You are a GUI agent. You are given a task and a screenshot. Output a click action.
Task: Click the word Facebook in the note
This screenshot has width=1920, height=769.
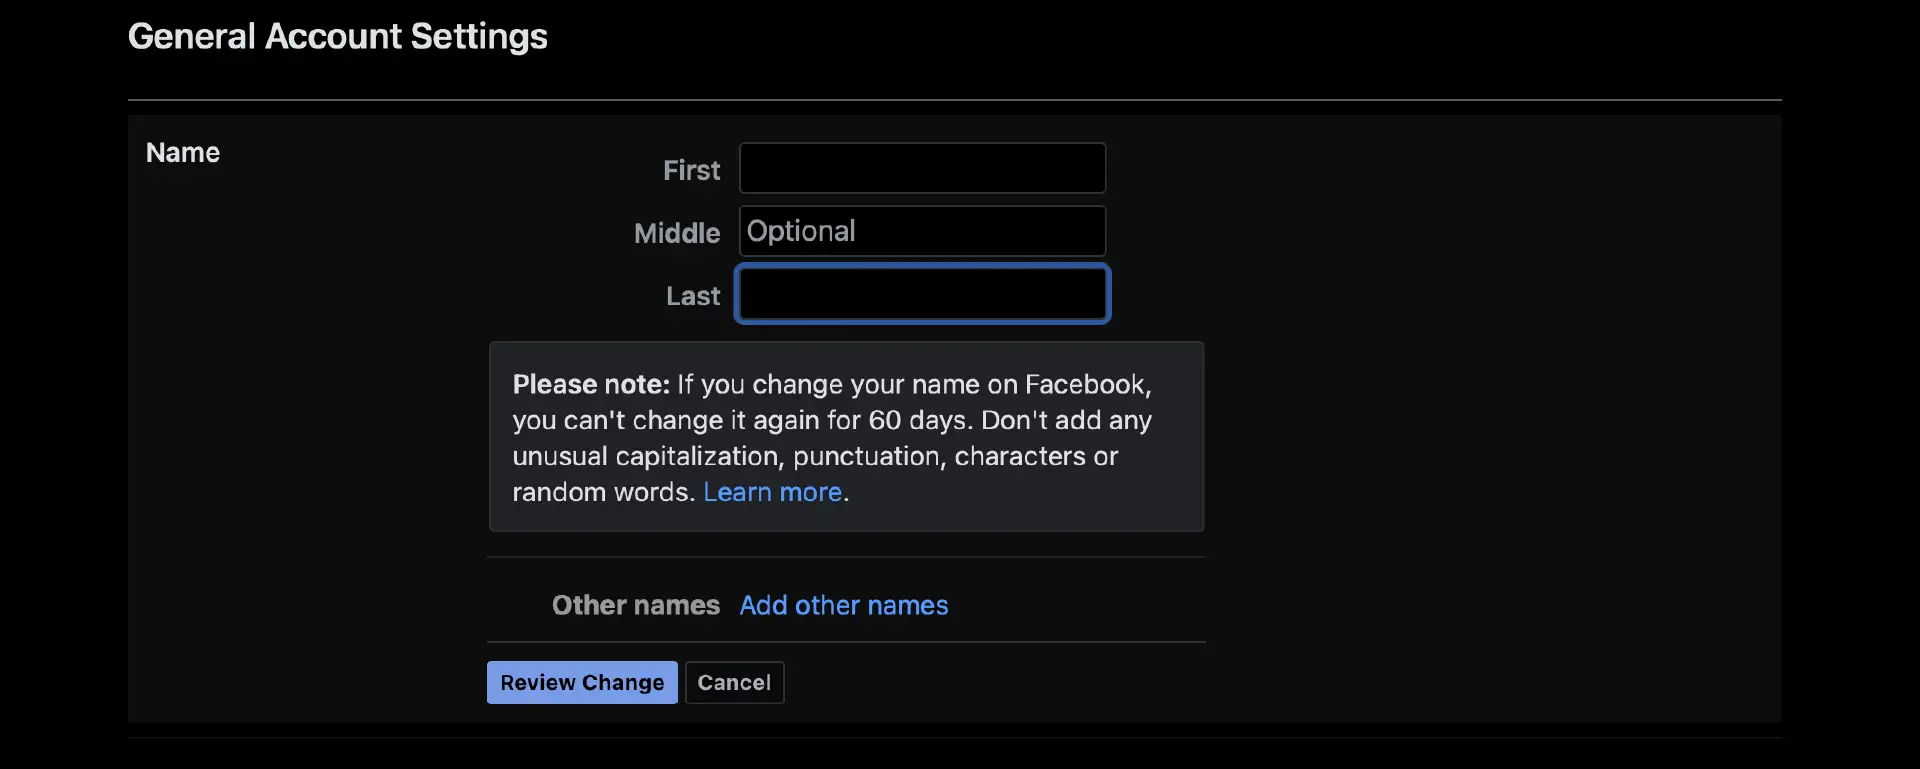1086,384
